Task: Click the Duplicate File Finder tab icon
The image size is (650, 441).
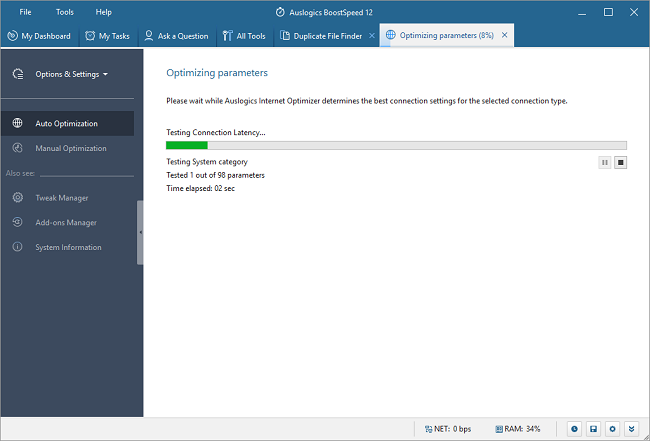Action: click(x=285, y=36)
